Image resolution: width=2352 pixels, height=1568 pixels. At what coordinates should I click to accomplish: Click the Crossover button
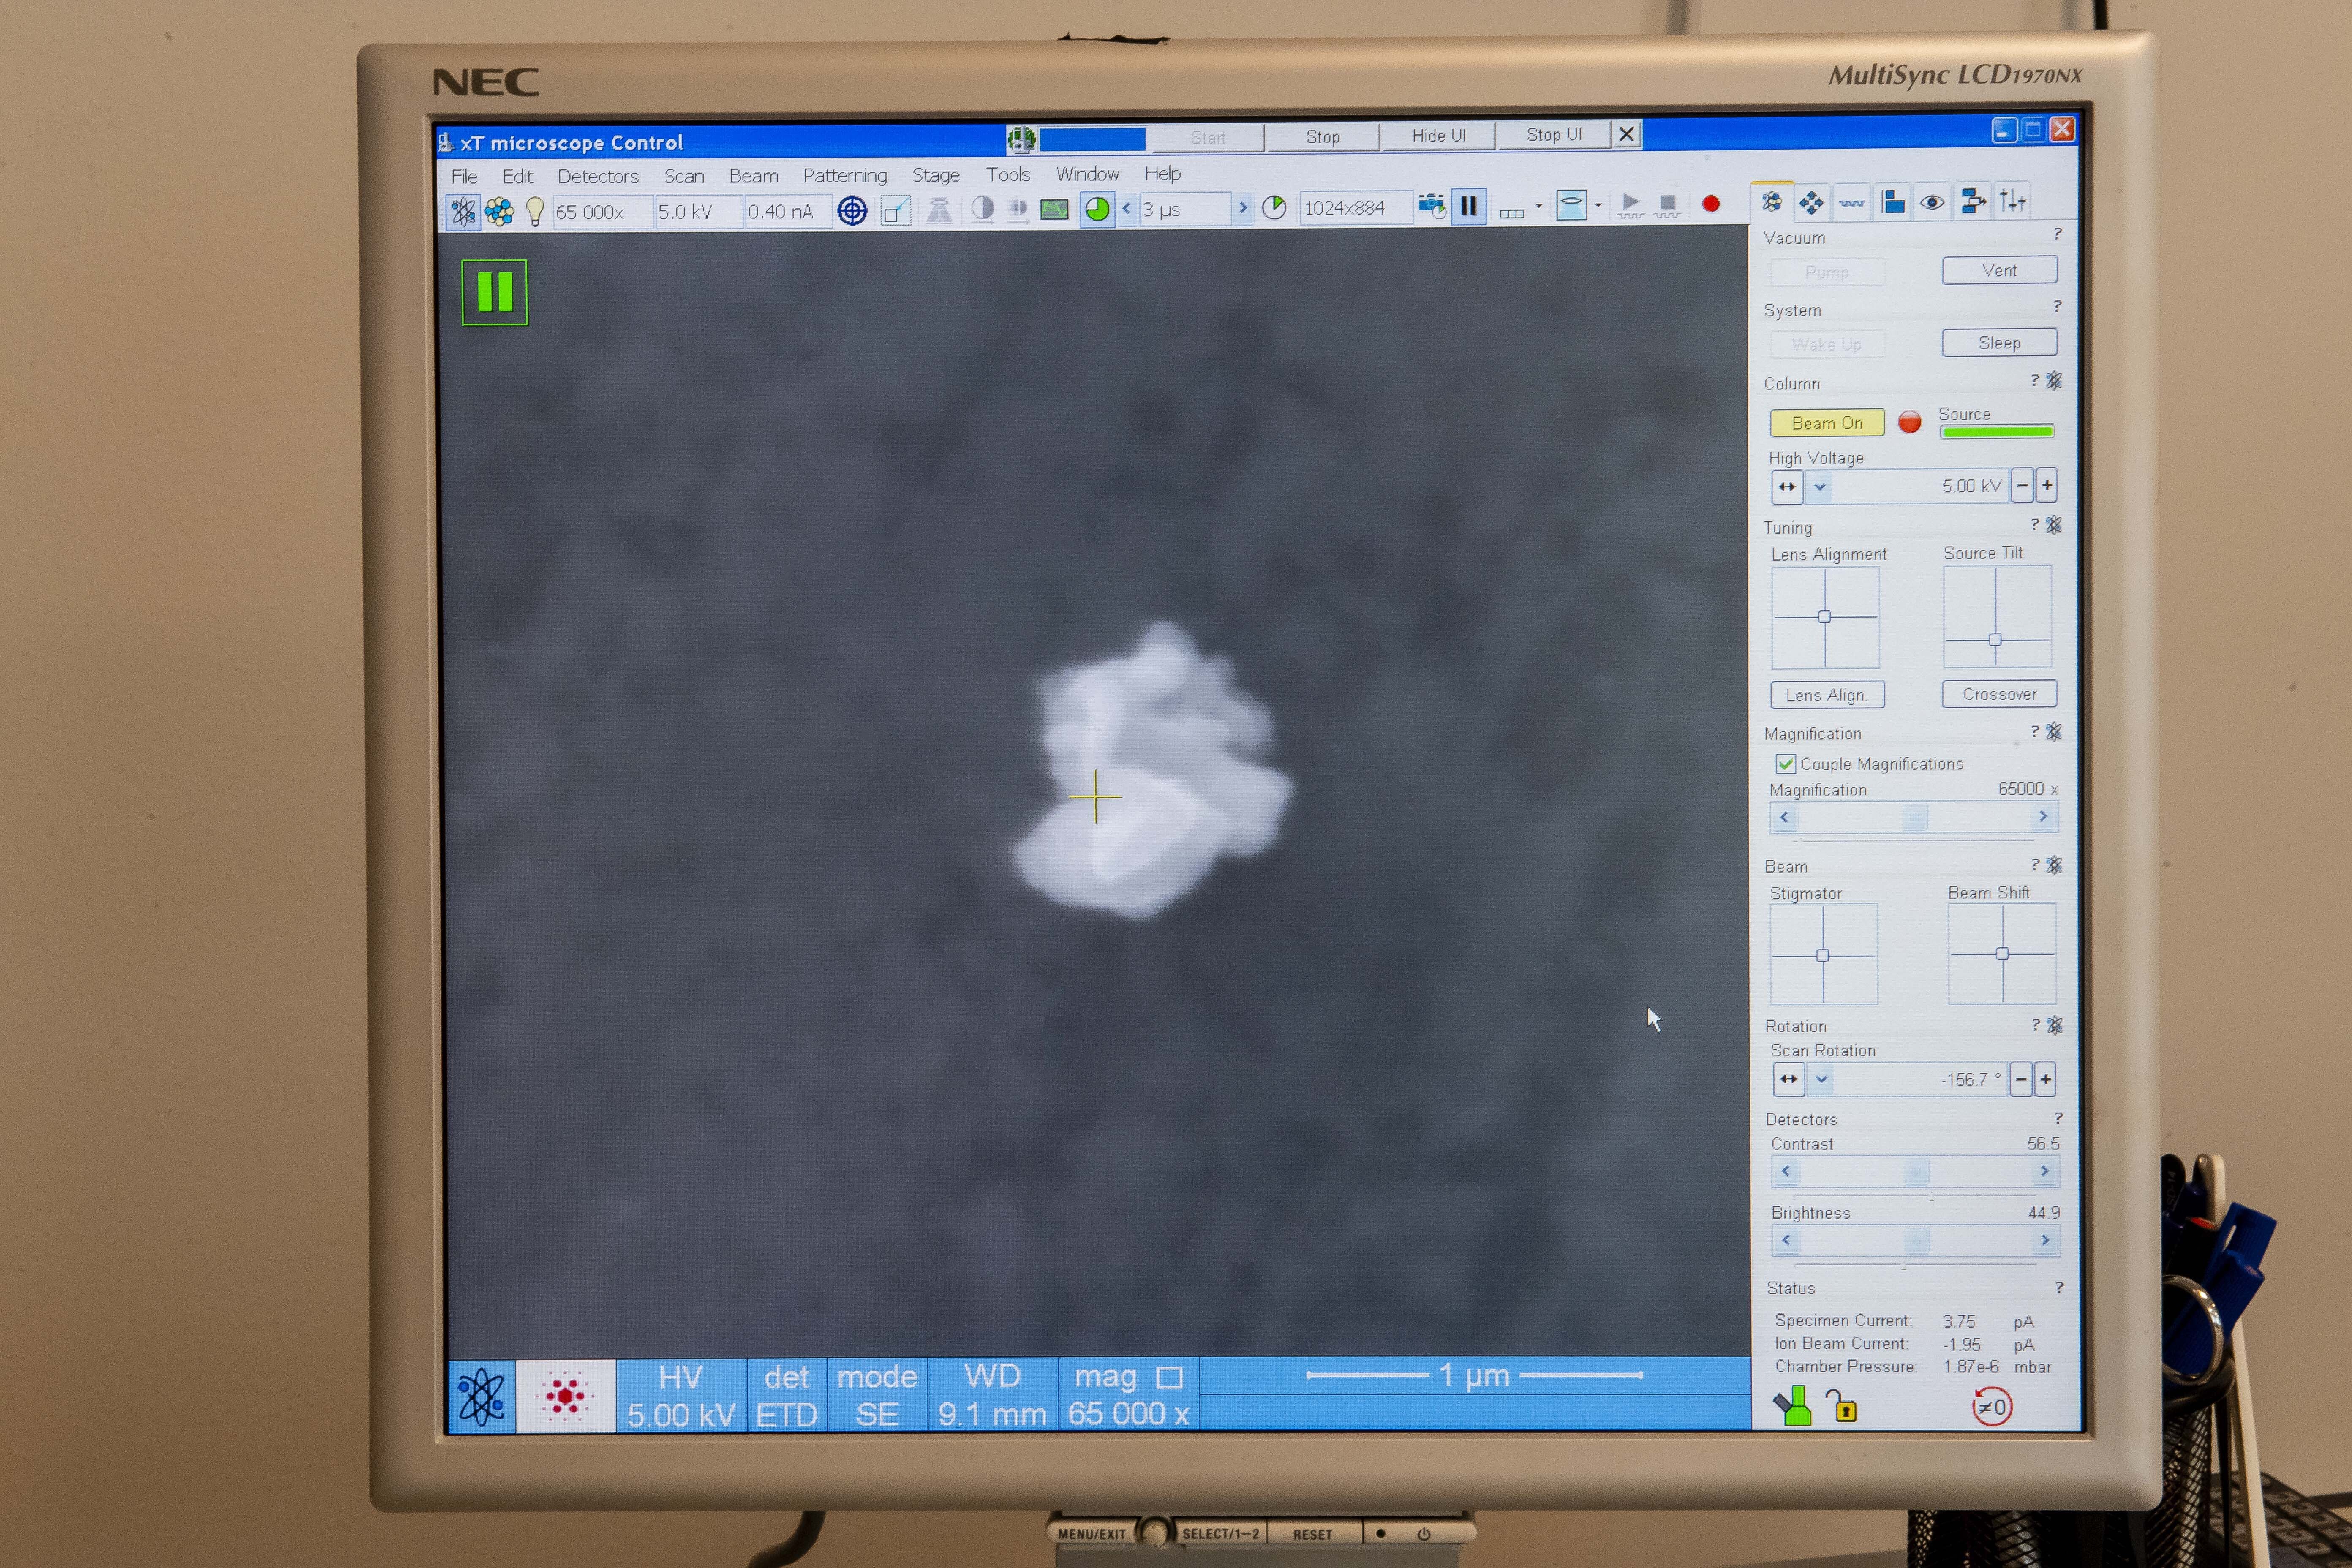(1999, 694)
